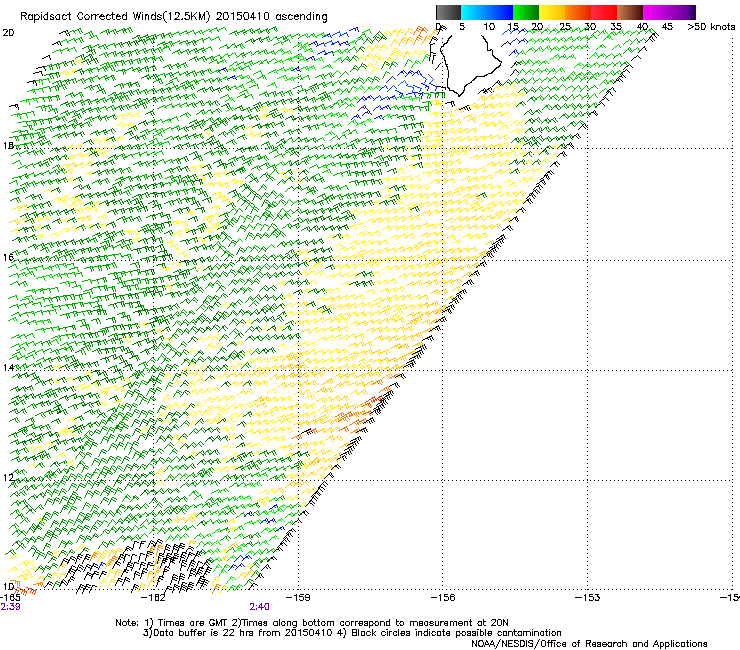Viewport: 740px width, 650px height.
Task: Click the orange 25-30 knots legend color
Action: pos(578,12)
